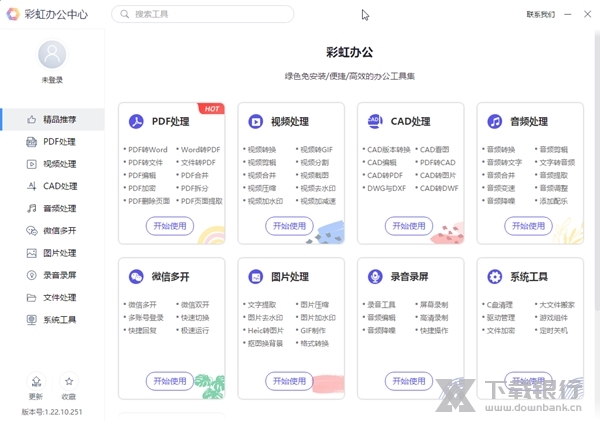Click the search magnifier icon

(124, 14)
